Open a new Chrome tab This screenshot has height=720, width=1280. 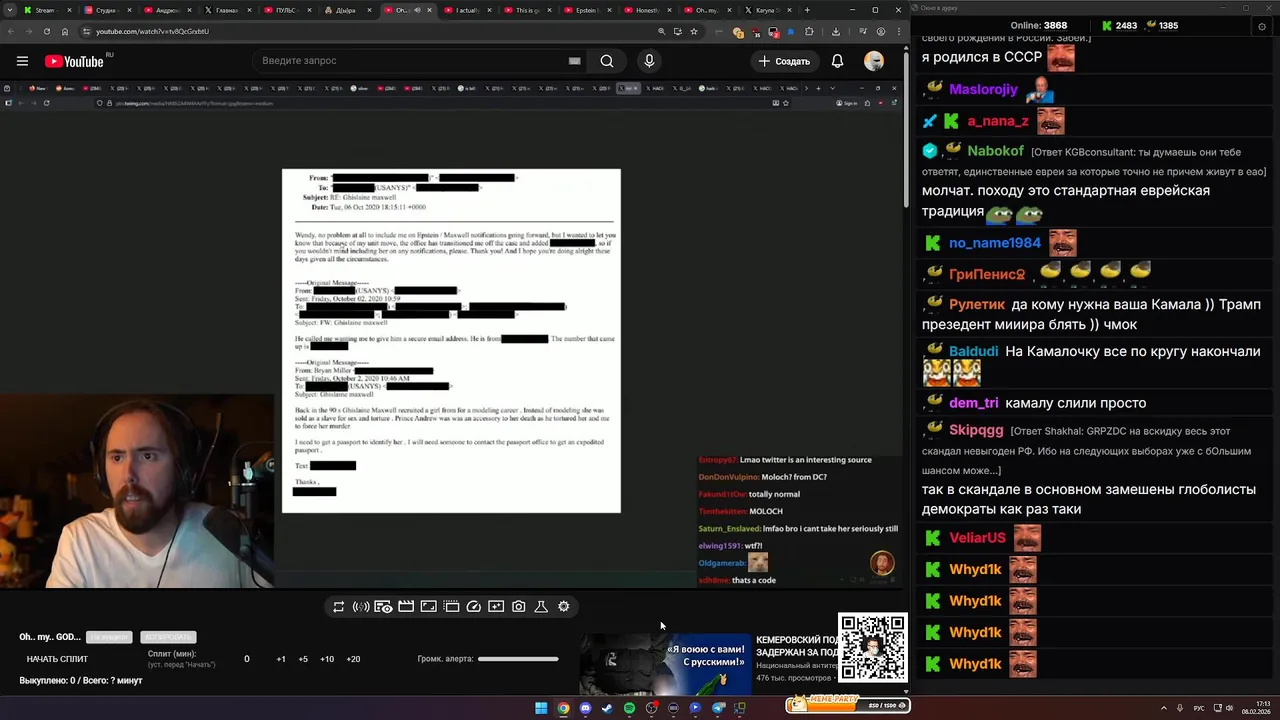click(808, 10)
